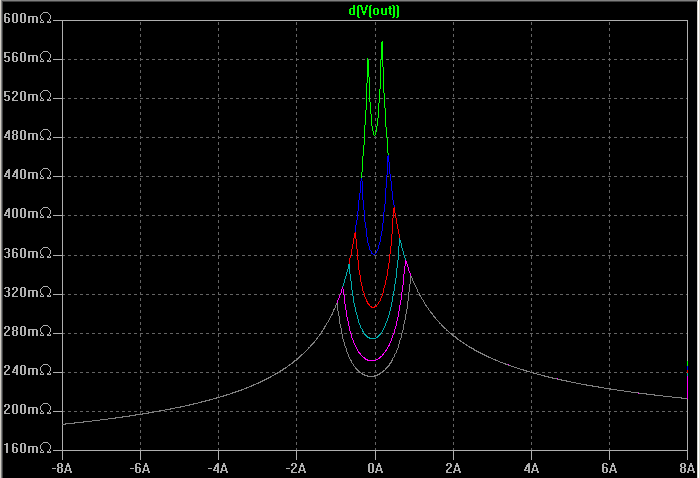Image resolution: width=700 pixels, height=478 pixels.
Task: Click the green trace's tallest peak
Action: pyautogui.click(x=382, y=42)
